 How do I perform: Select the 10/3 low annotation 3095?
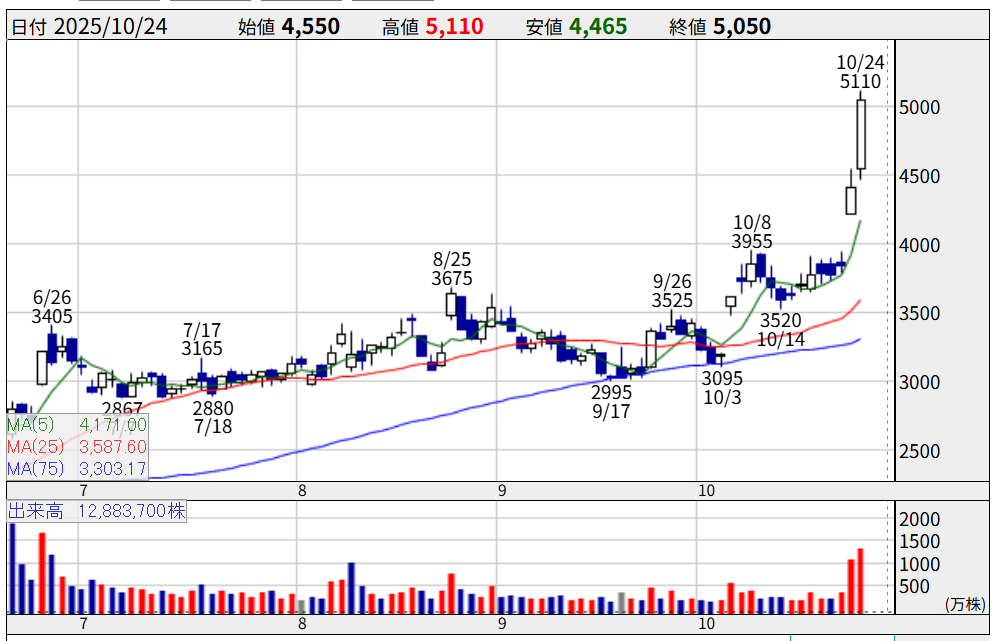tap(722, 378)
